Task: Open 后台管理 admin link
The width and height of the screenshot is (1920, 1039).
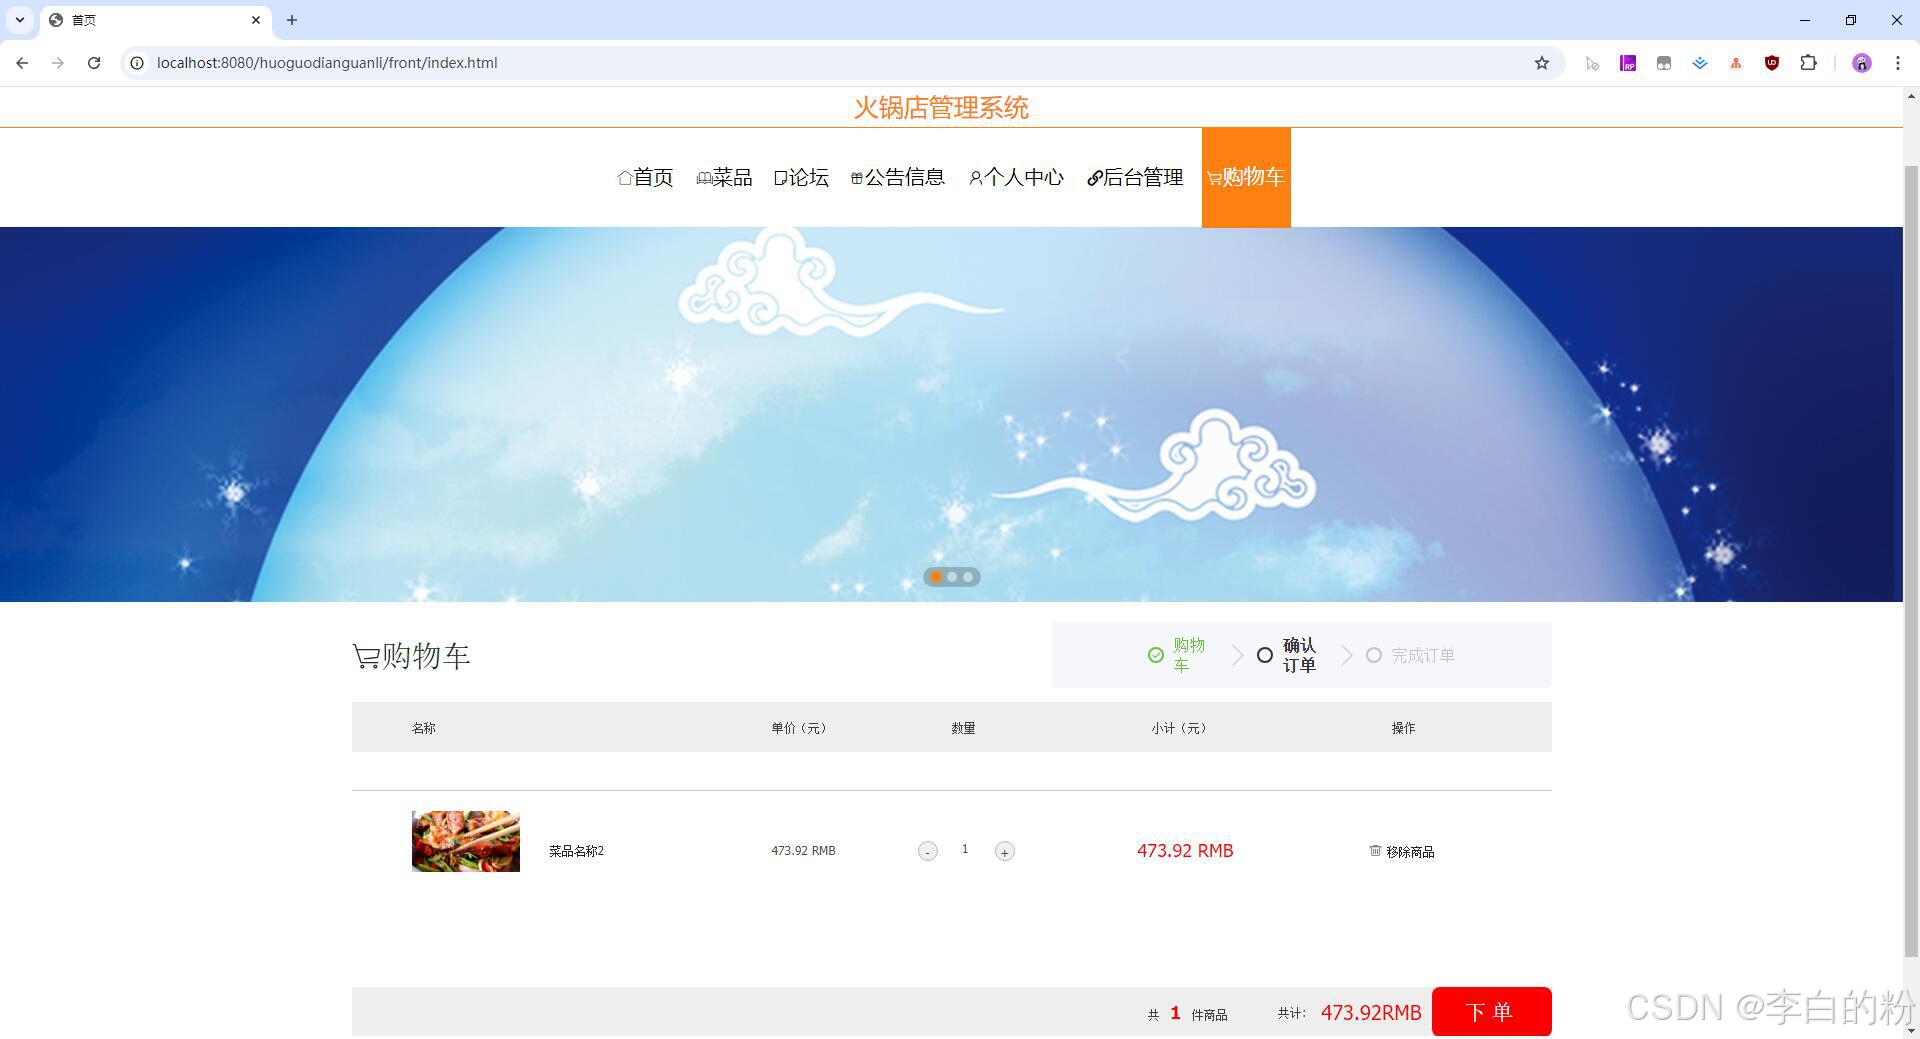Action: (1135, 177)
